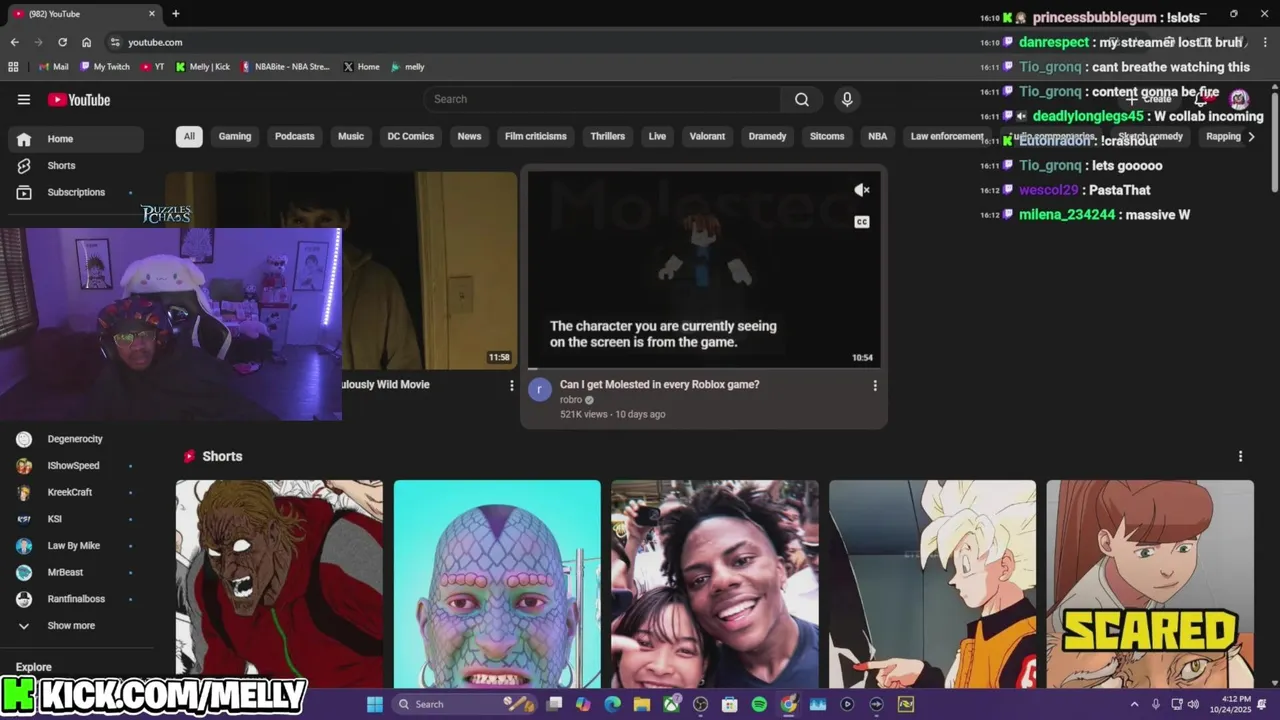Open Rantfinalboss channel in subscriptions
The image size is (1280, 720).
click(76, 599)
